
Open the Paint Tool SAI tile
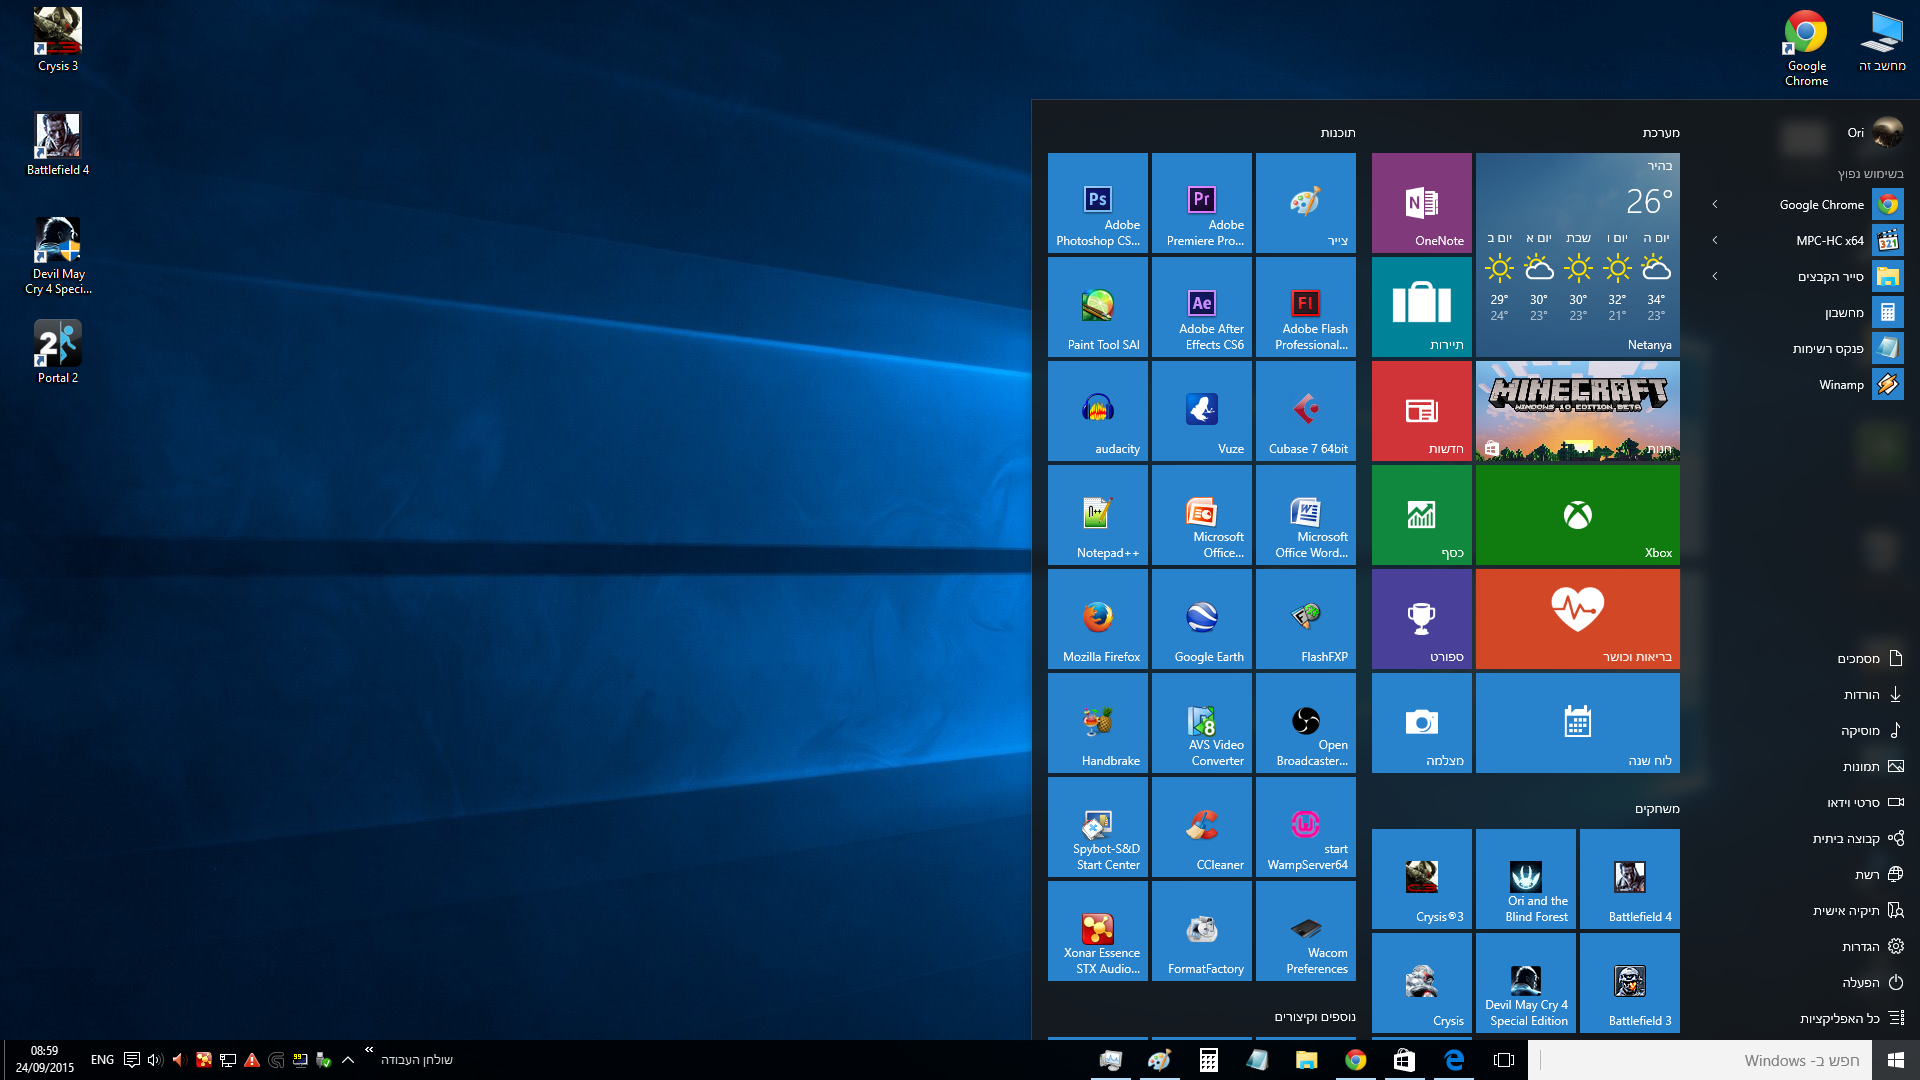1098,307
